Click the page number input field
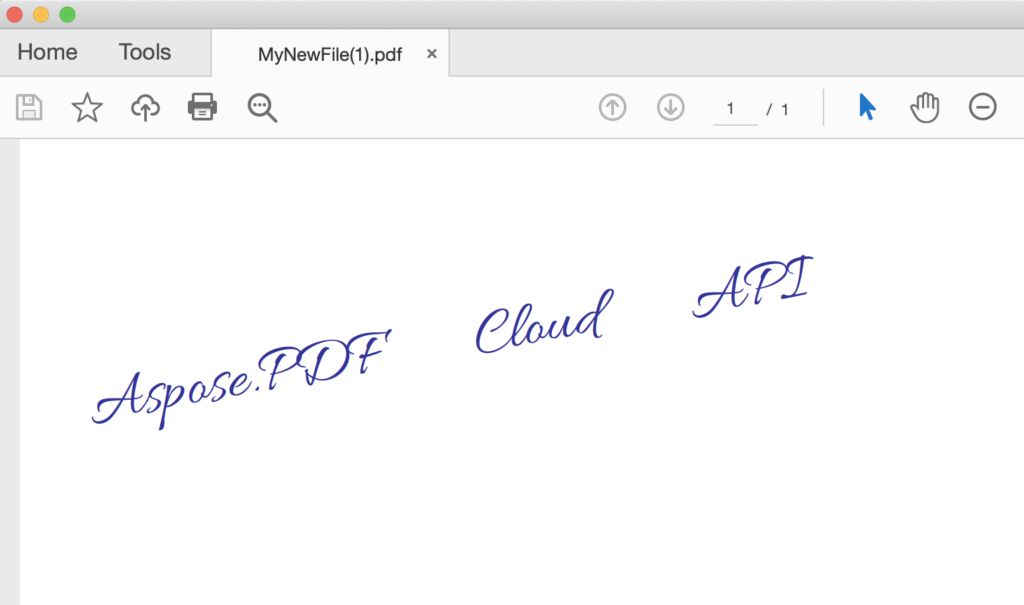This screenshot has height=605, width=1024. coord(735,109)
